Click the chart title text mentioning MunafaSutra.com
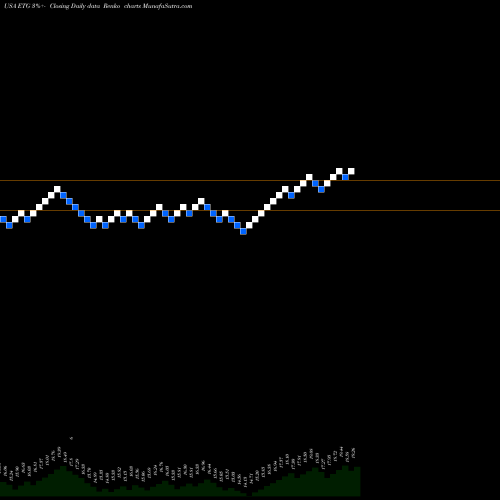 point(98,6)
